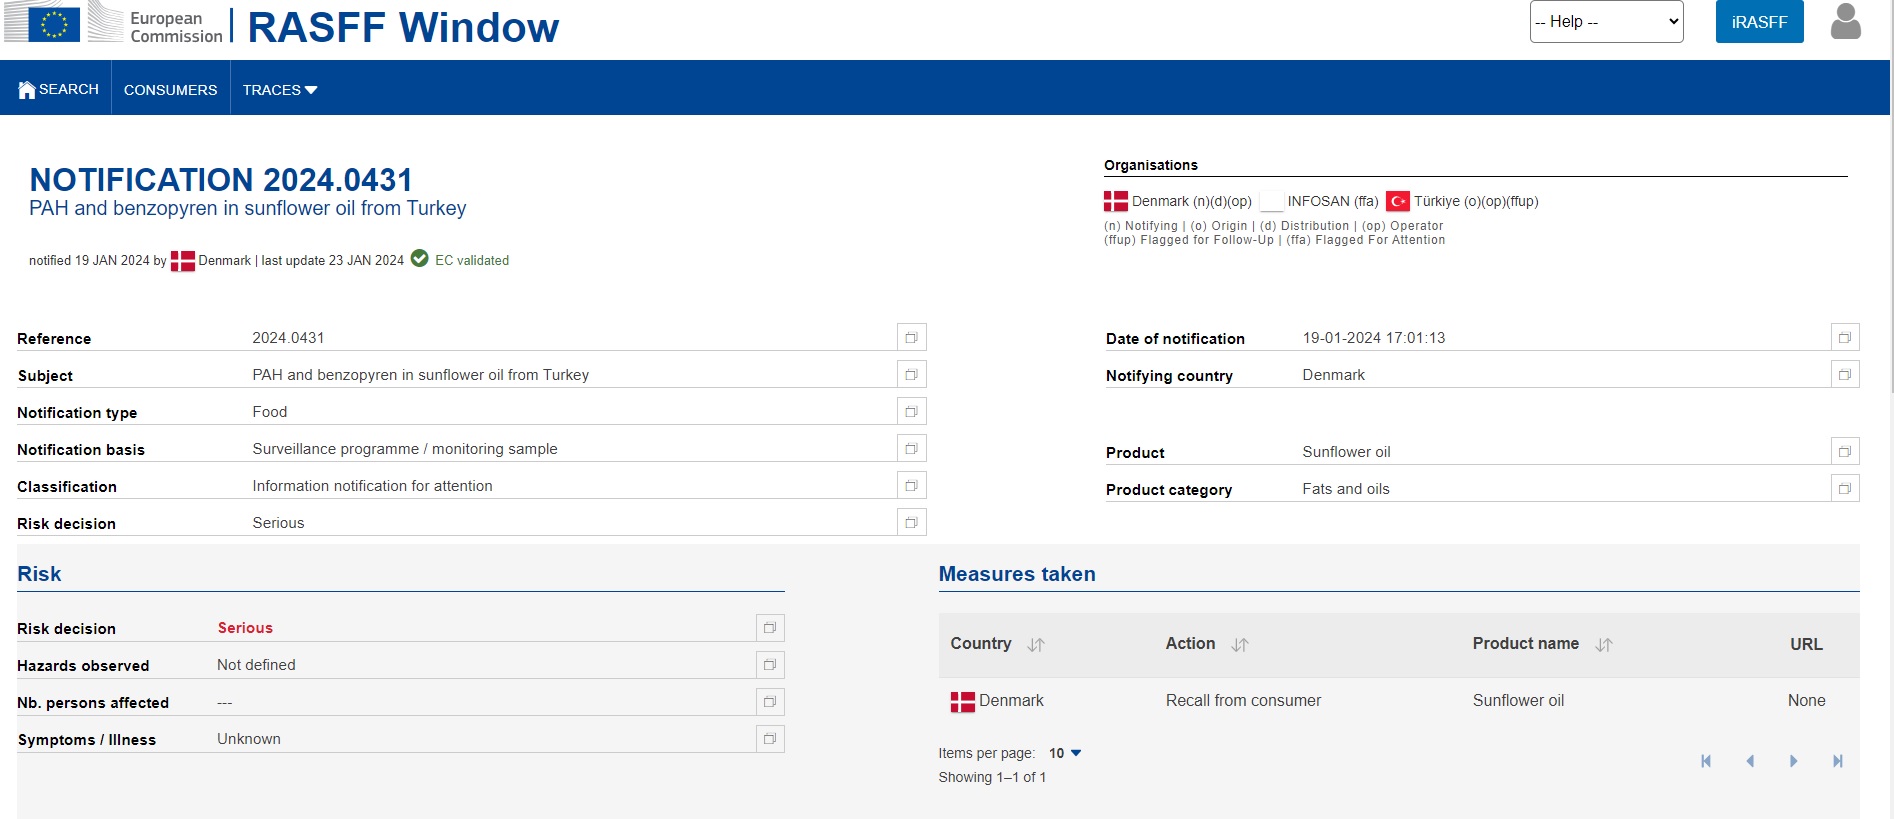Click the URL column header
Screen dimensions: 1894x819
[1806, 645]
